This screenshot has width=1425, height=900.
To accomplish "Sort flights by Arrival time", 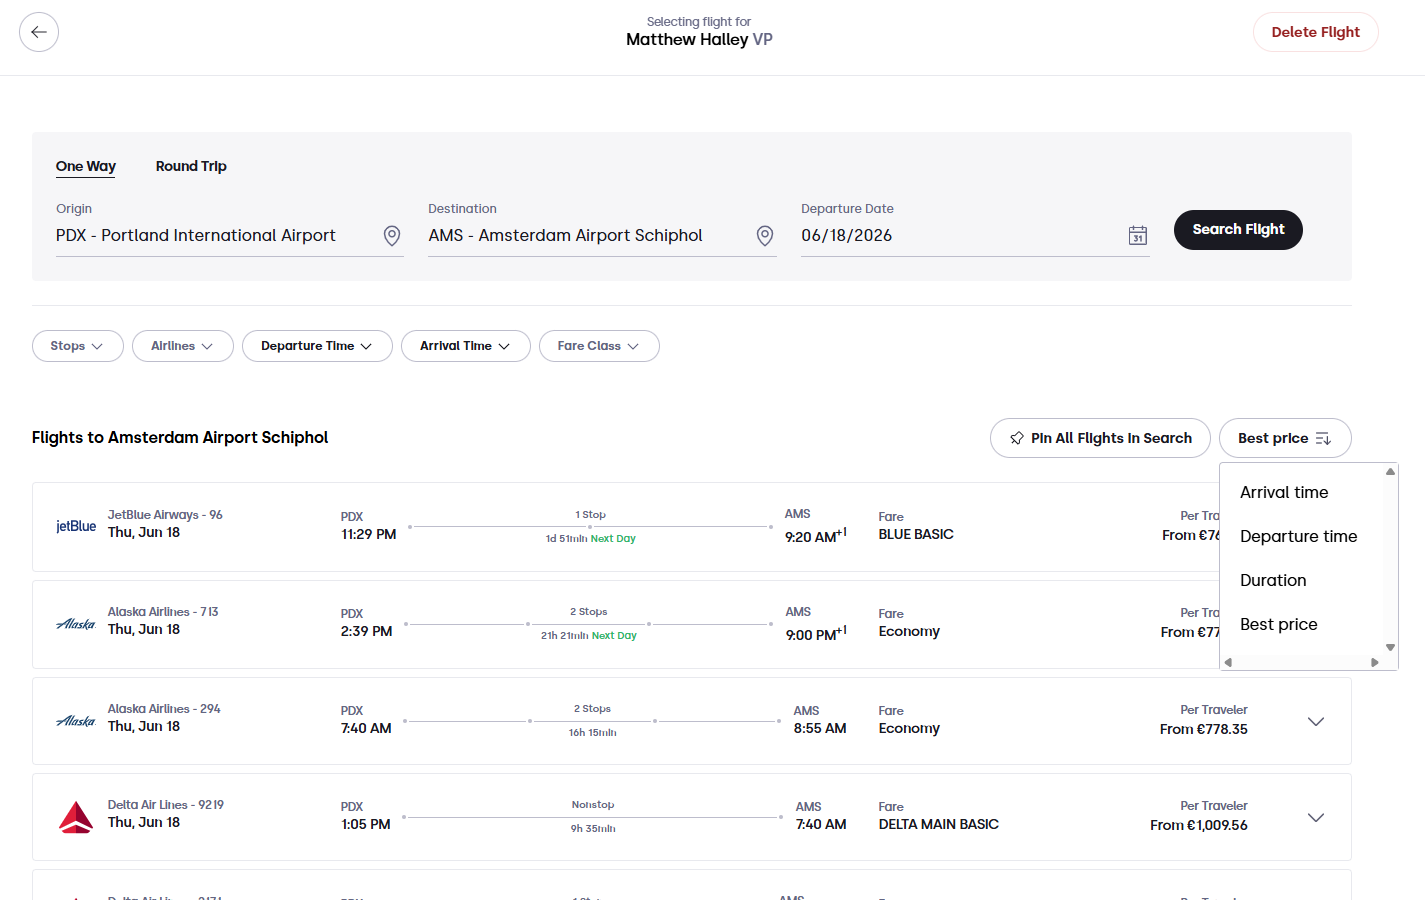I will coord(1284,492).
